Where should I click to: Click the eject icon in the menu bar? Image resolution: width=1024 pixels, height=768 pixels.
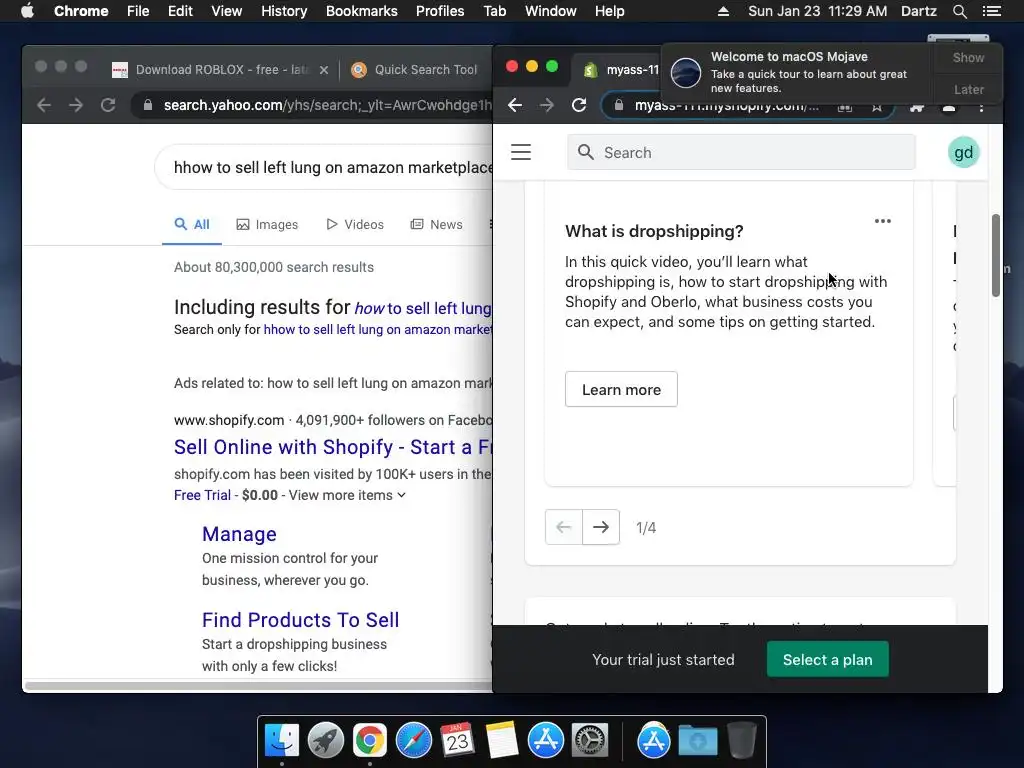(x=723, y=11)
